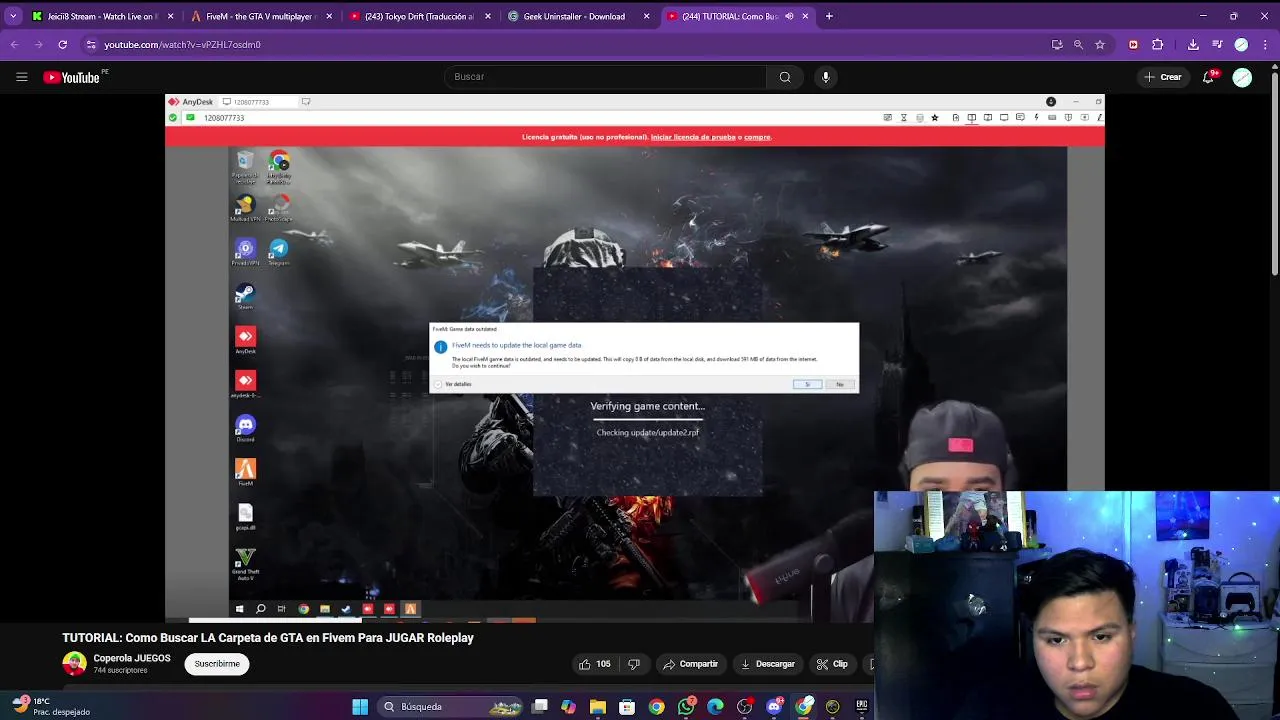The image size is (1280, 720).
Task: Open the weather widget 18°C
Action: [x=52, y=706]
